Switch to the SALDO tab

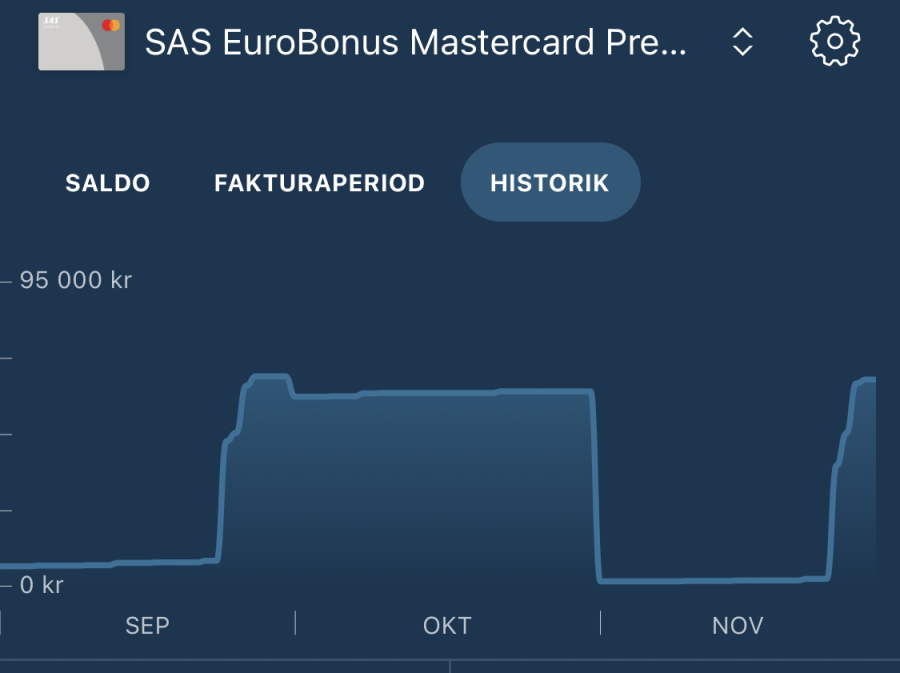(x=108, y=183)
